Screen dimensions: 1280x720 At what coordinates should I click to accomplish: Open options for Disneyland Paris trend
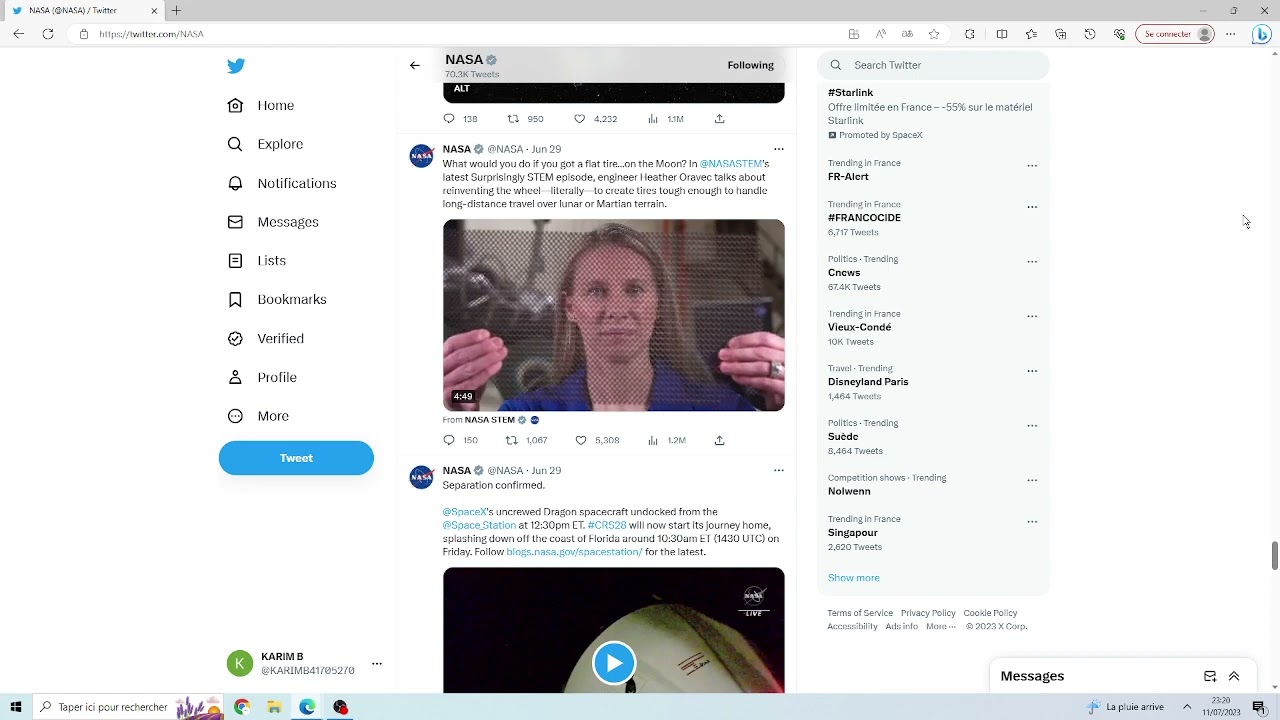pyautogui.click(x=1032, y=371)
